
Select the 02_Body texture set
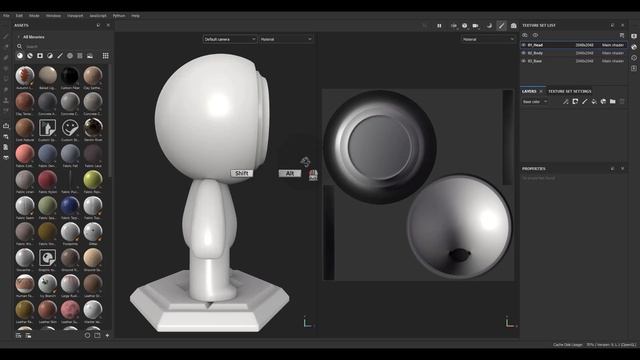tap(573, 53)
